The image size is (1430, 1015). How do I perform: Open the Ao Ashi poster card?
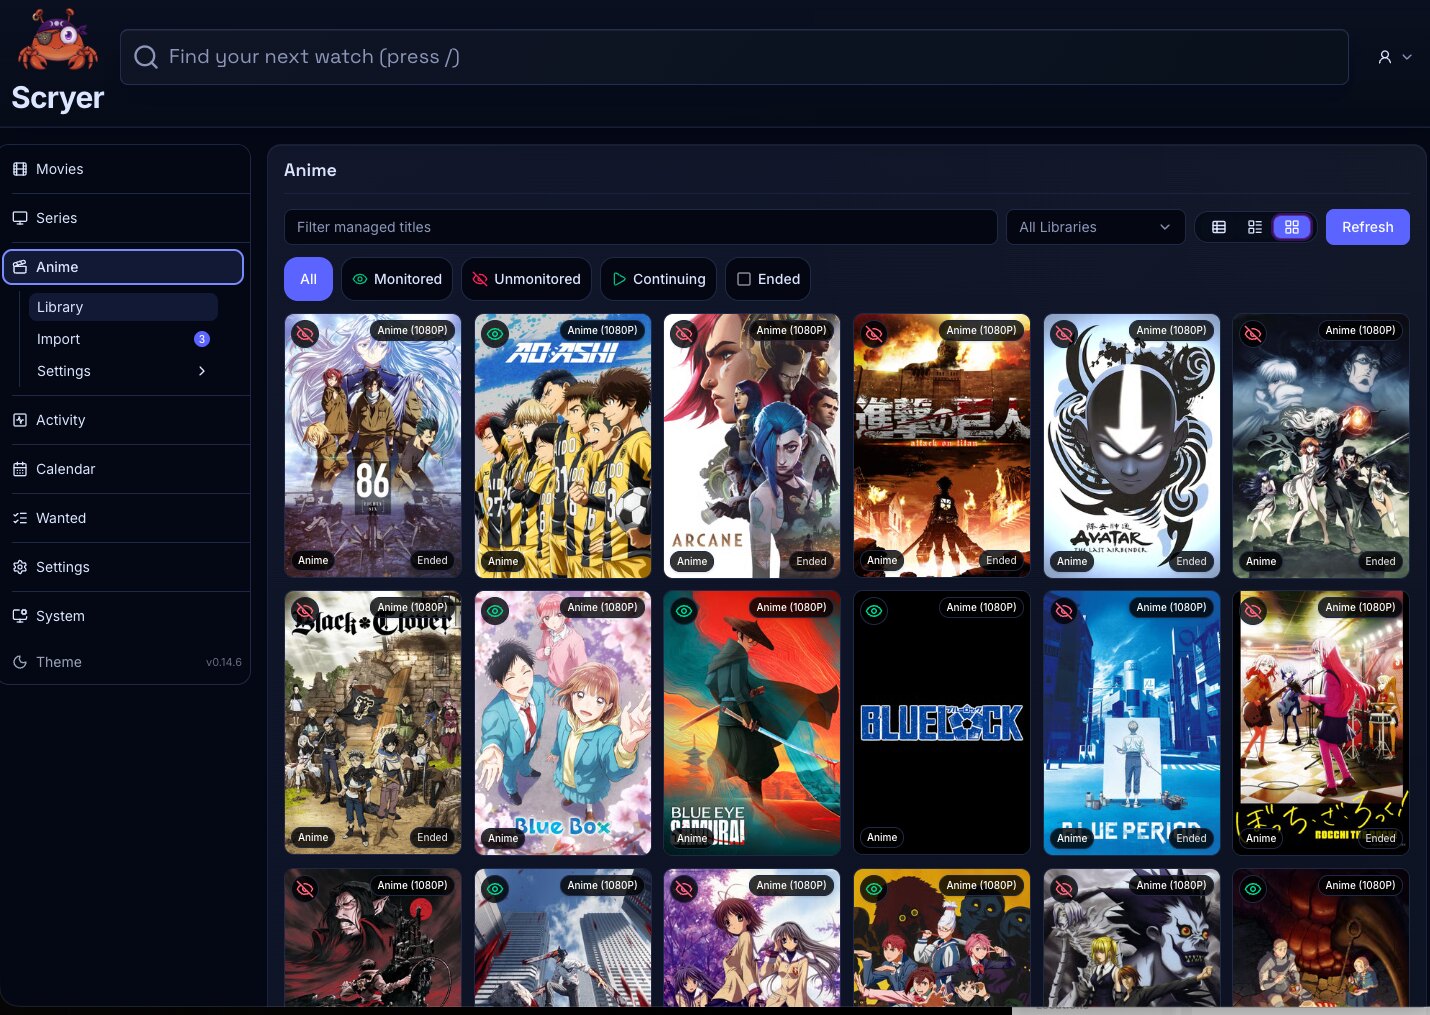[x=563, y=446]
